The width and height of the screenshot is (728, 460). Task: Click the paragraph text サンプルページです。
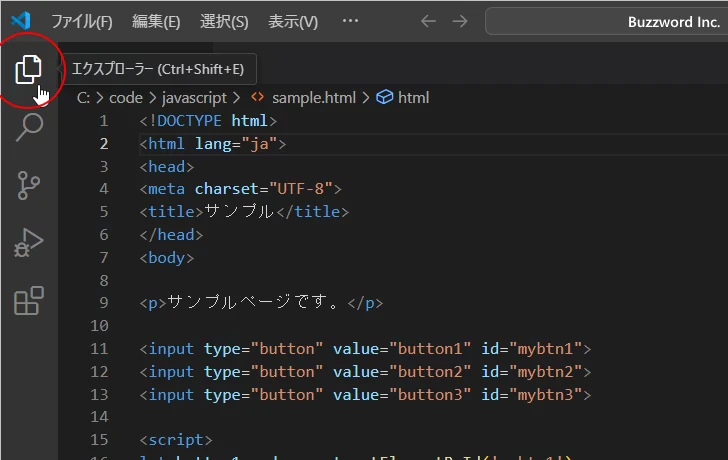click(253, 303)
